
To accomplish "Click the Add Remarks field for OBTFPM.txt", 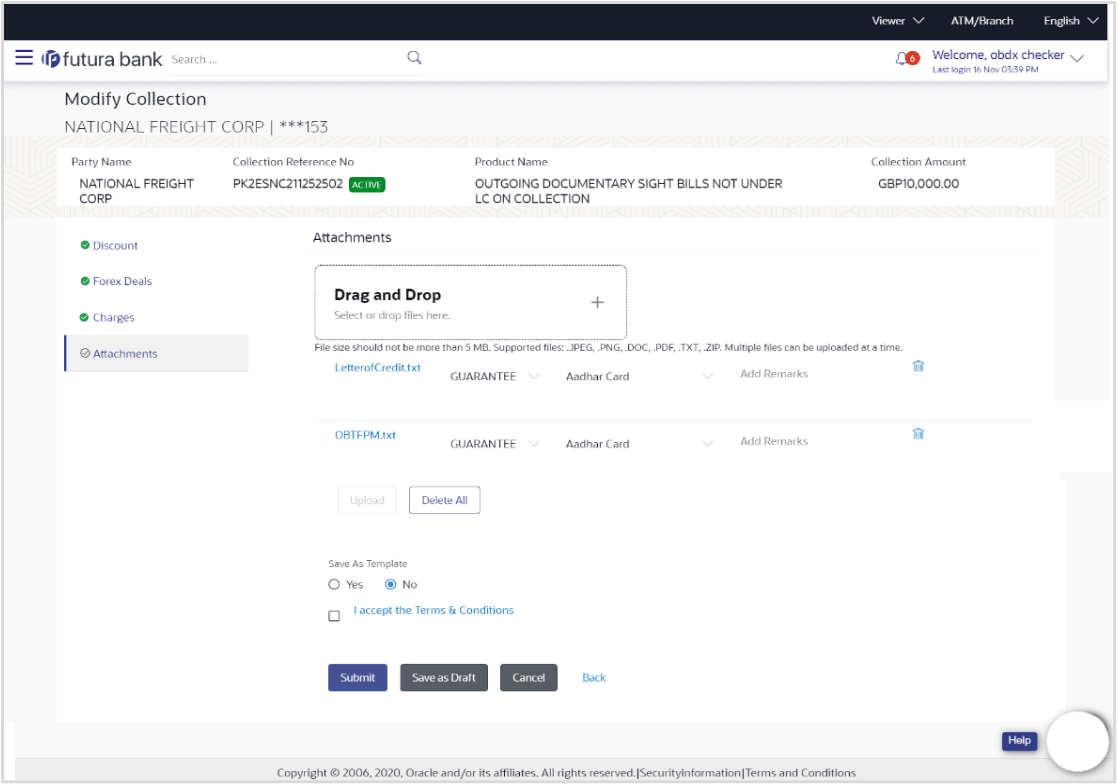I will [x=774, y=441].
